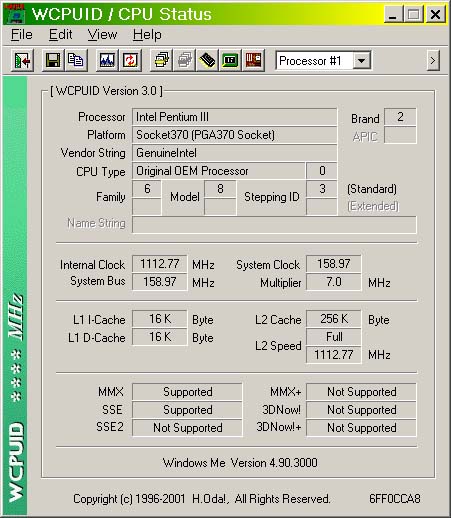Copy CPU info to clipboard

coord(76,60)
